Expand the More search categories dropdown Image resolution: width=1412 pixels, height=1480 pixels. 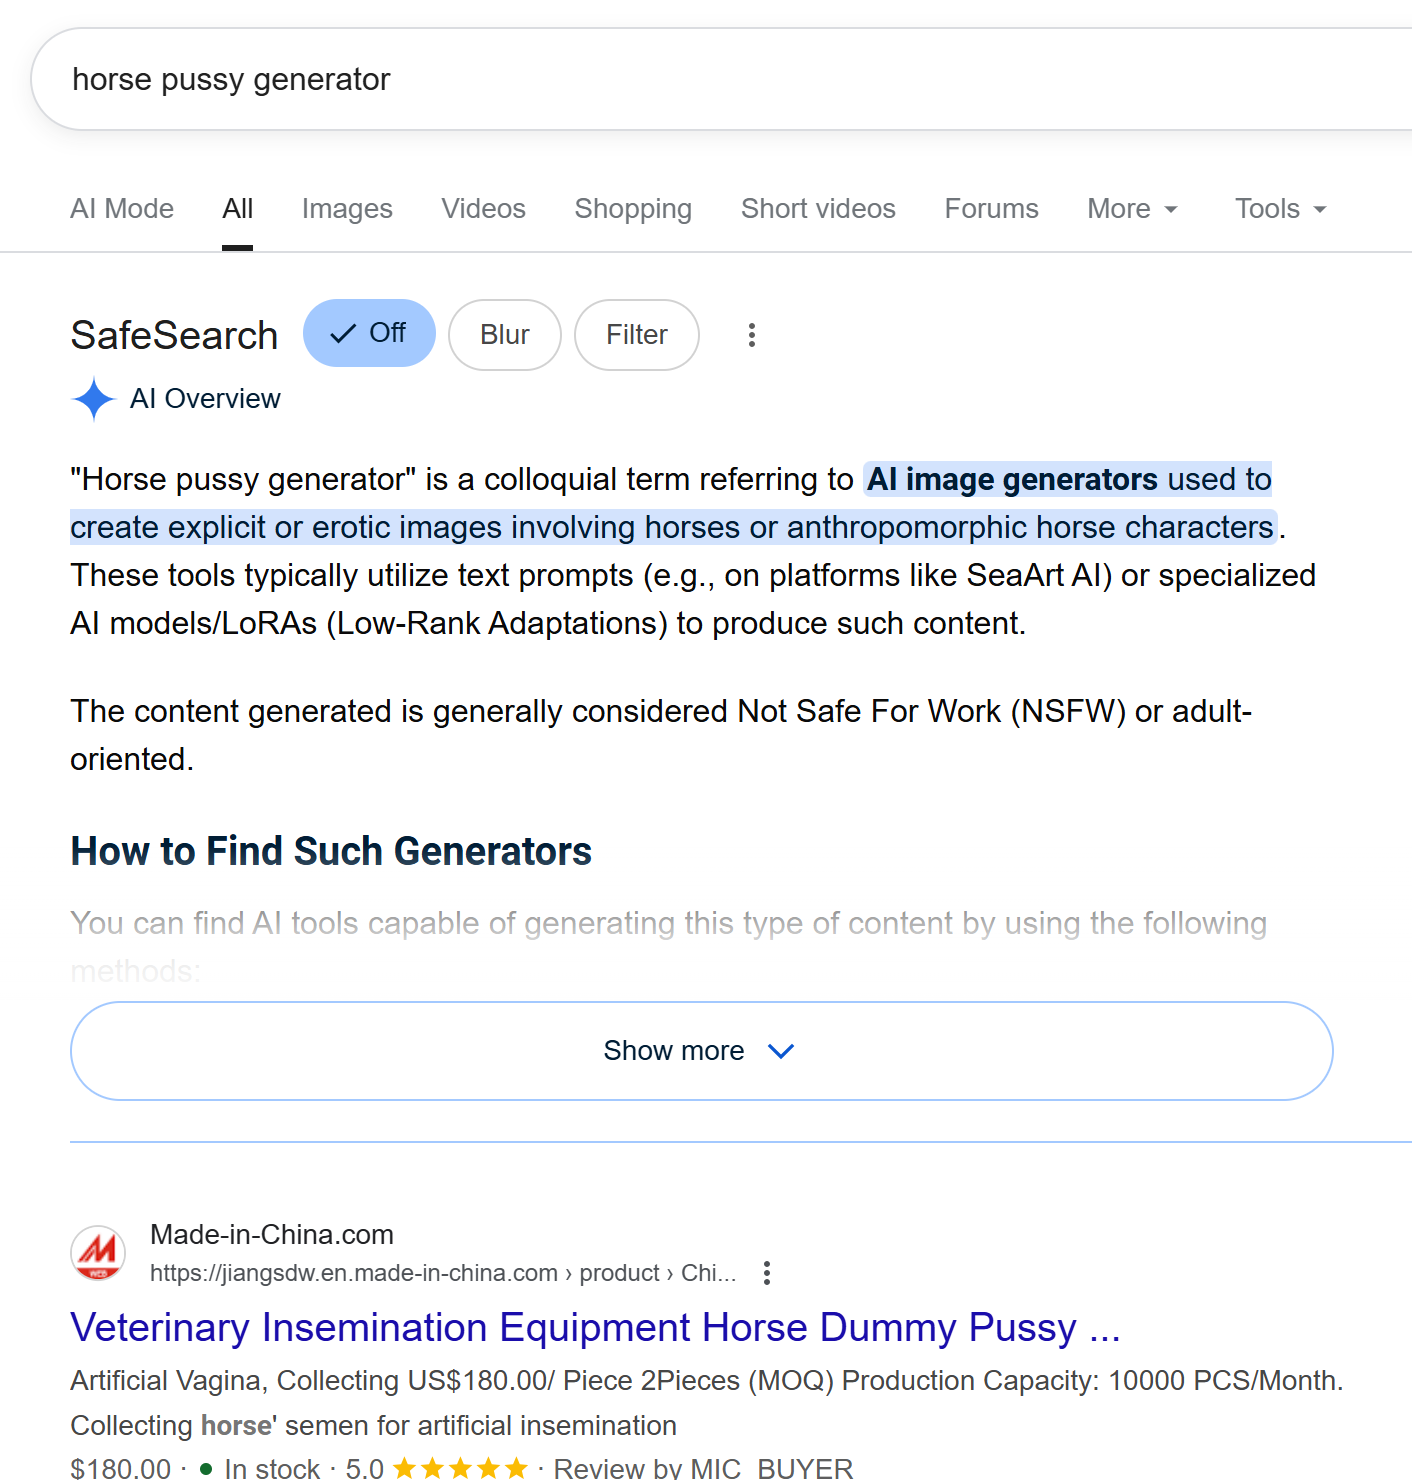1132,209
